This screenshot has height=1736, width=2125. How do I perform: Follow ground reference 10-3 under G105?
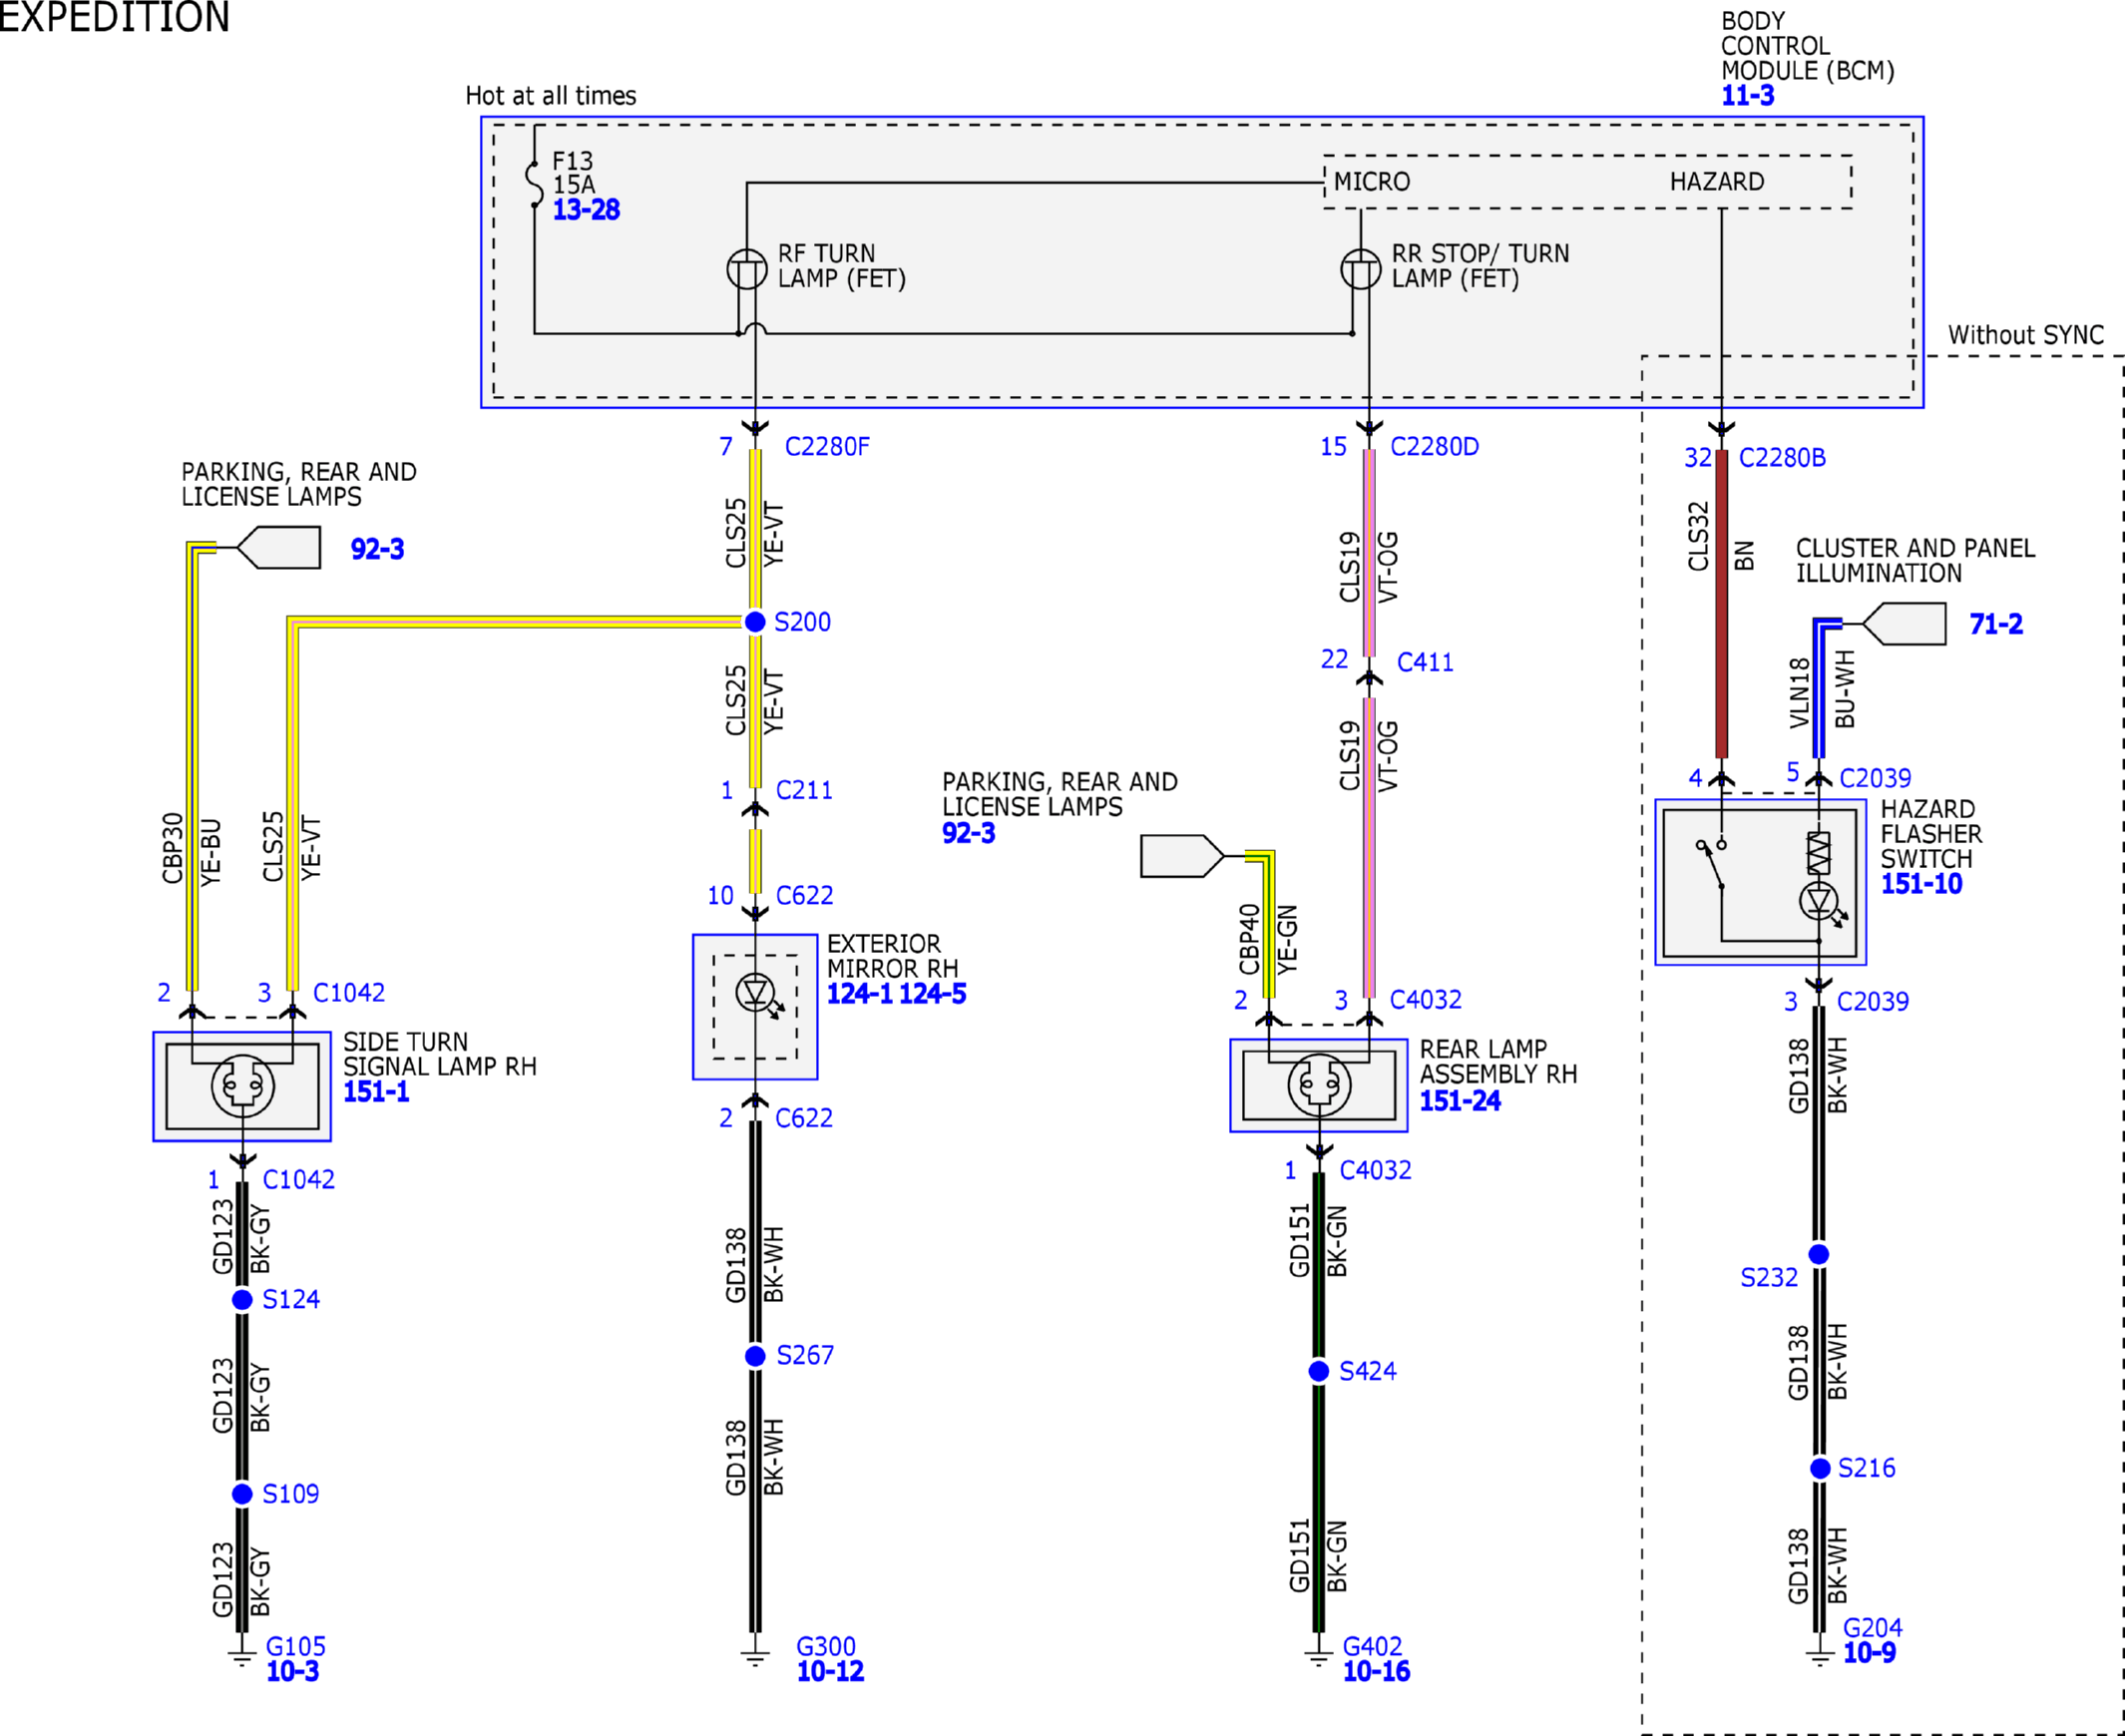coord(293,1671)
